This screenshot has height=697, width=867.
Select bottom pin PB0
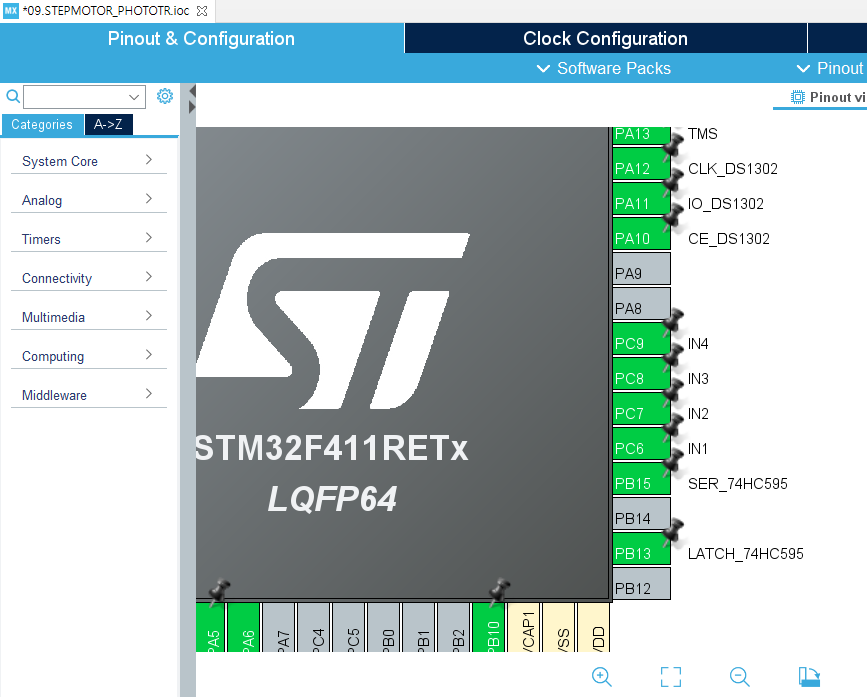(383, 627)
